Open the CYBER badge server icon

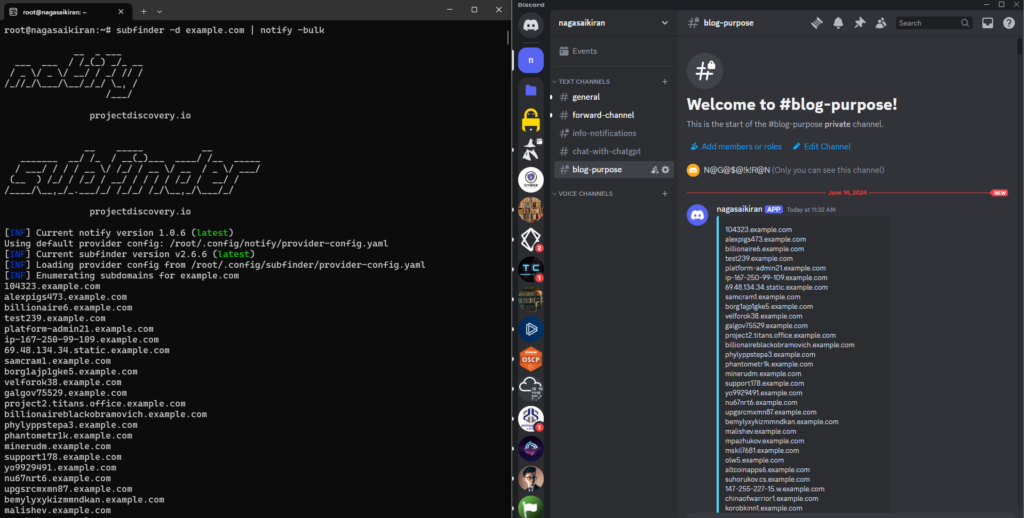click(x=530, y=180)
